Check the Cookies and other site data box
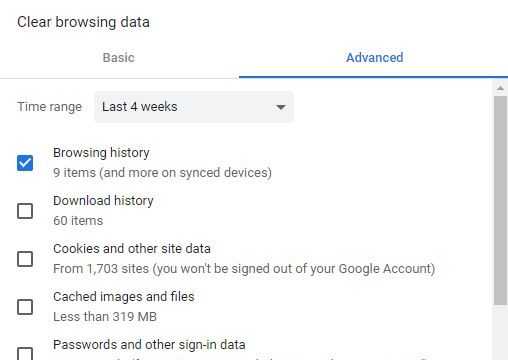This screenshot has height=360, width=508. [25, 259]
